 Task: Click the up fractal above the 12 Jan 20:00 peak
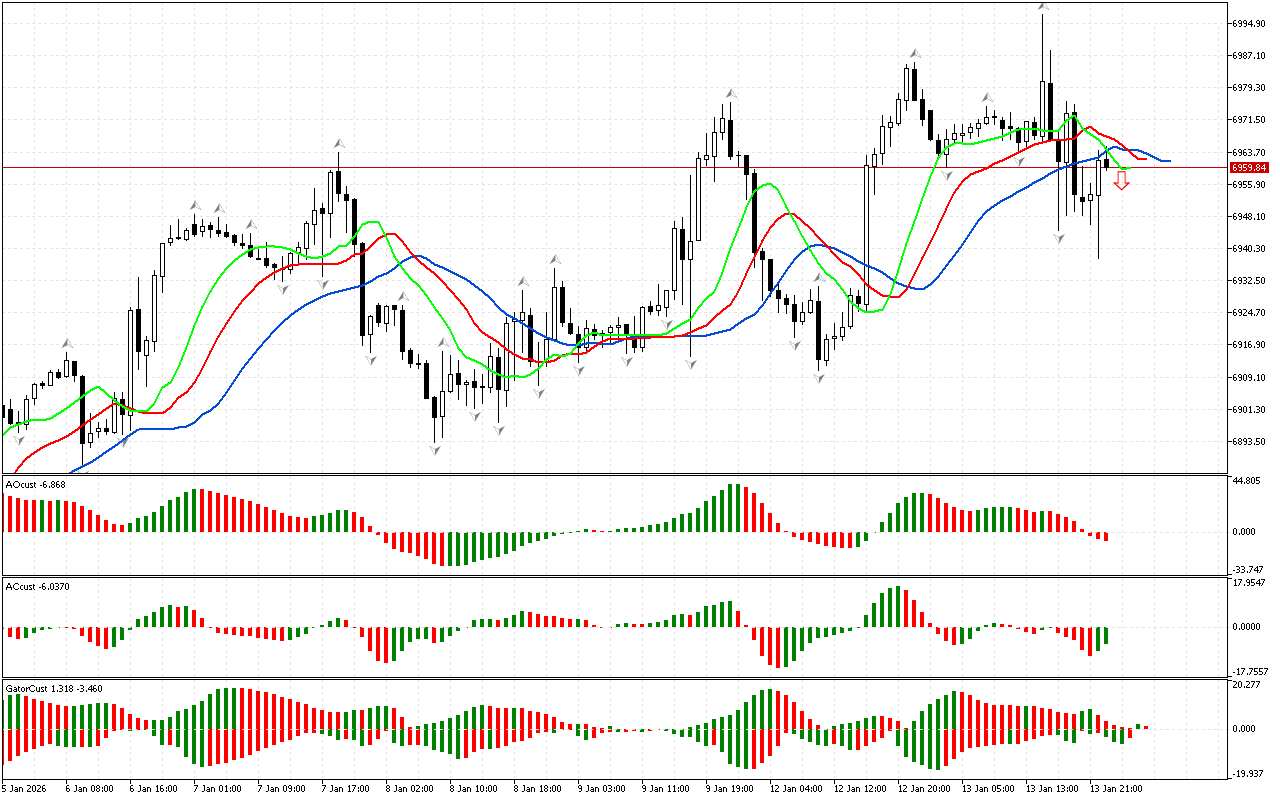pyautogui.click(x=913, y=53)
